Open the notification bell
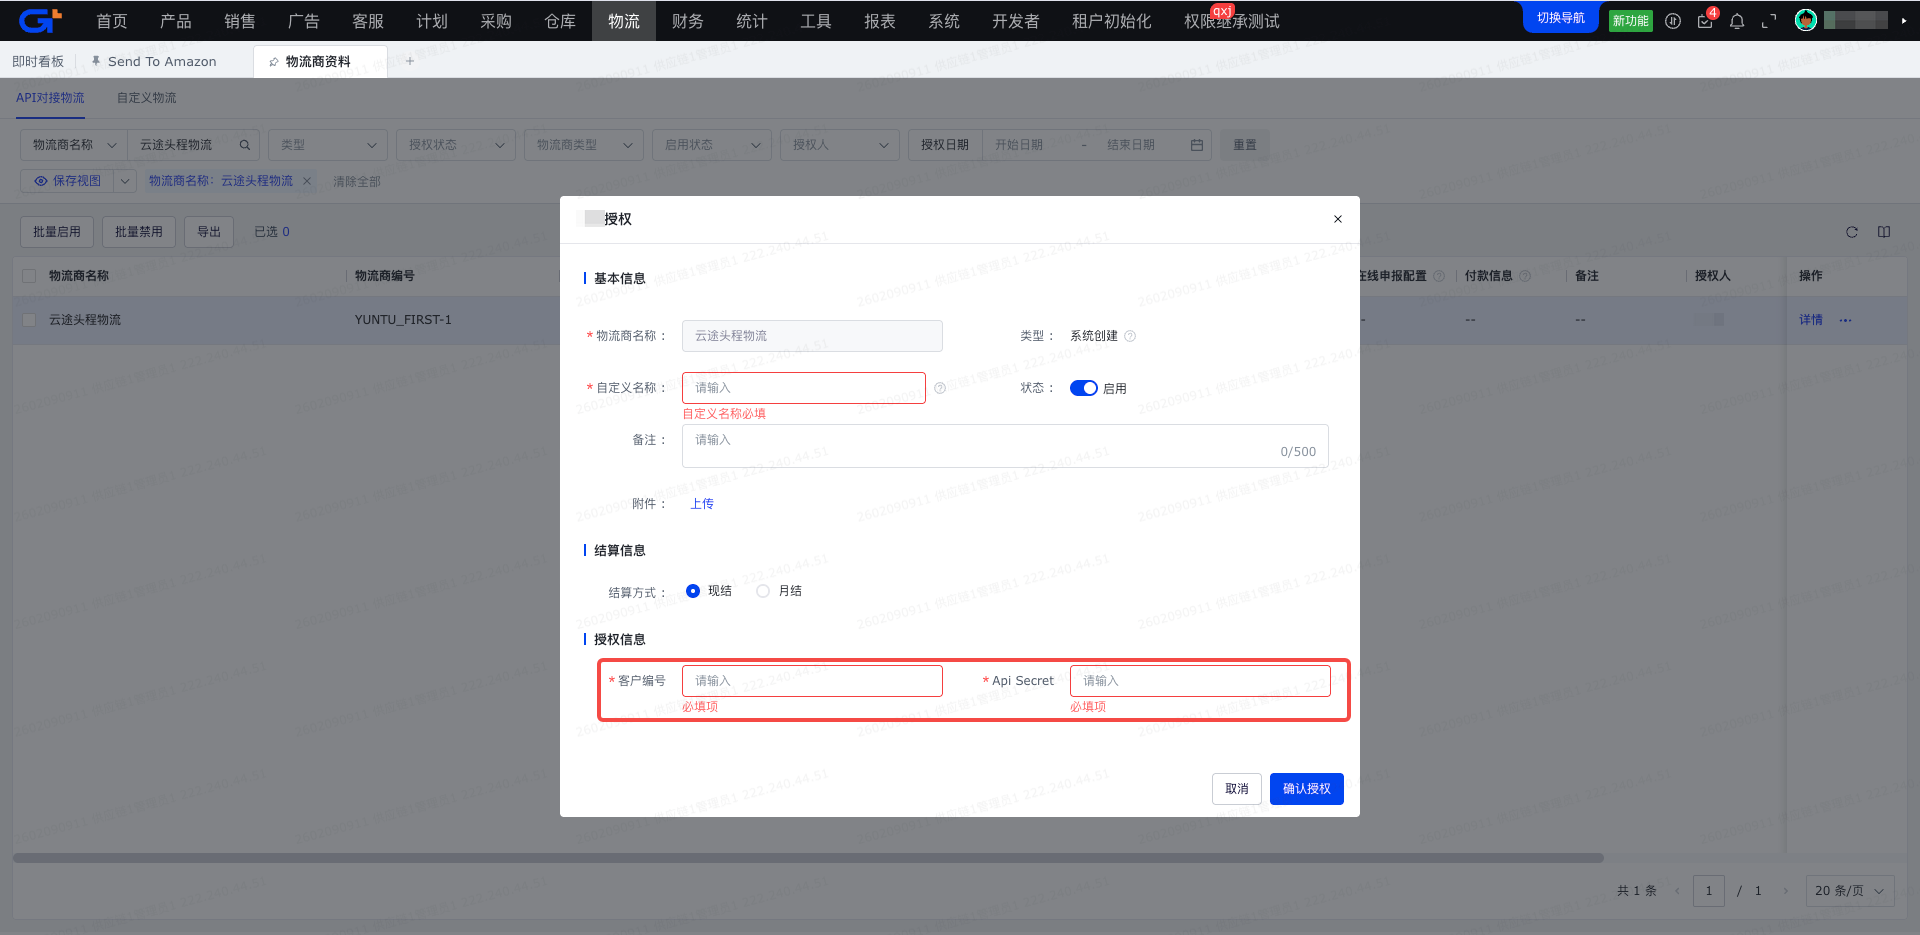Screen dimensions: 1920x935 pyautogui.click(x=1737, y=21)
